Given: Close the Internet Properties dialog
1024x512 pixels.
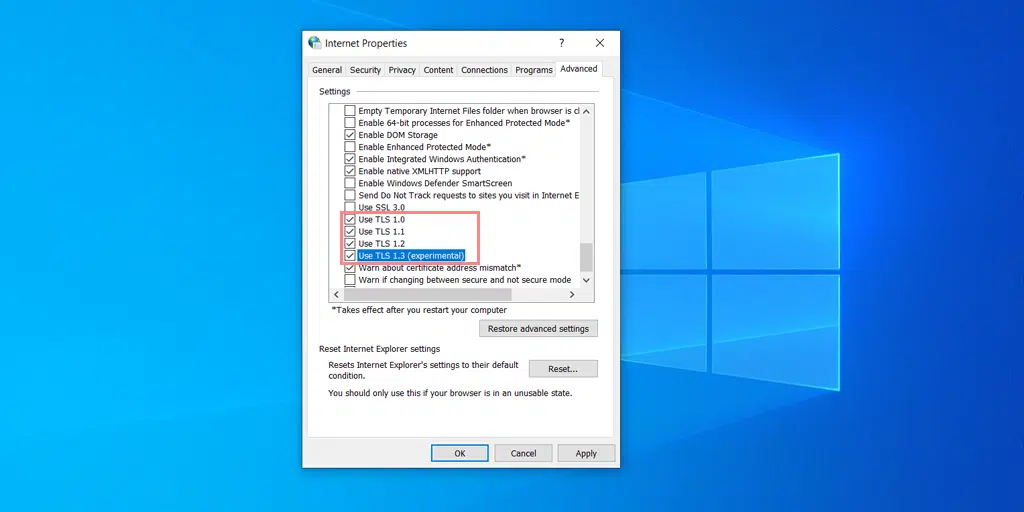Looking at the screenshot, I should 600,43.
